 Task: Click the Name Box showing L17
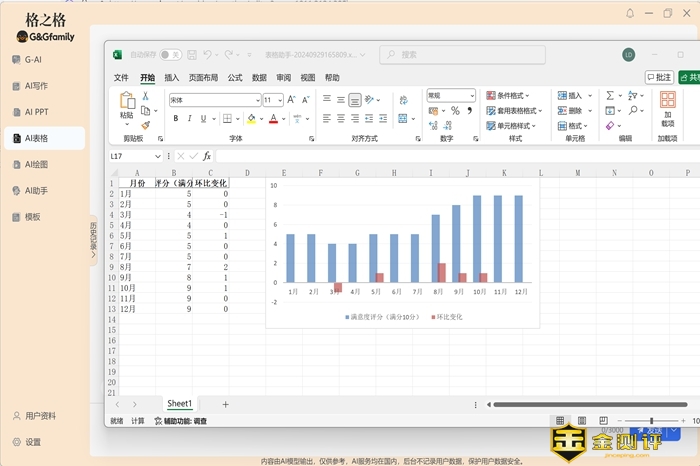[130, 156]
